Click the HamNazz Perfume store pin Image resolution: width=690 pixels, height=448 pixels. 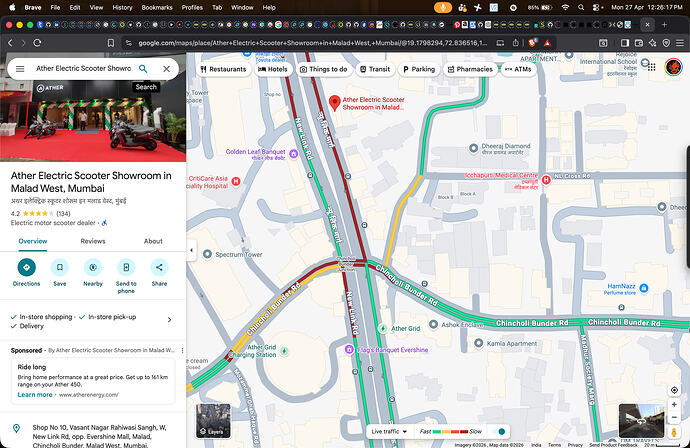click(644, 288)
